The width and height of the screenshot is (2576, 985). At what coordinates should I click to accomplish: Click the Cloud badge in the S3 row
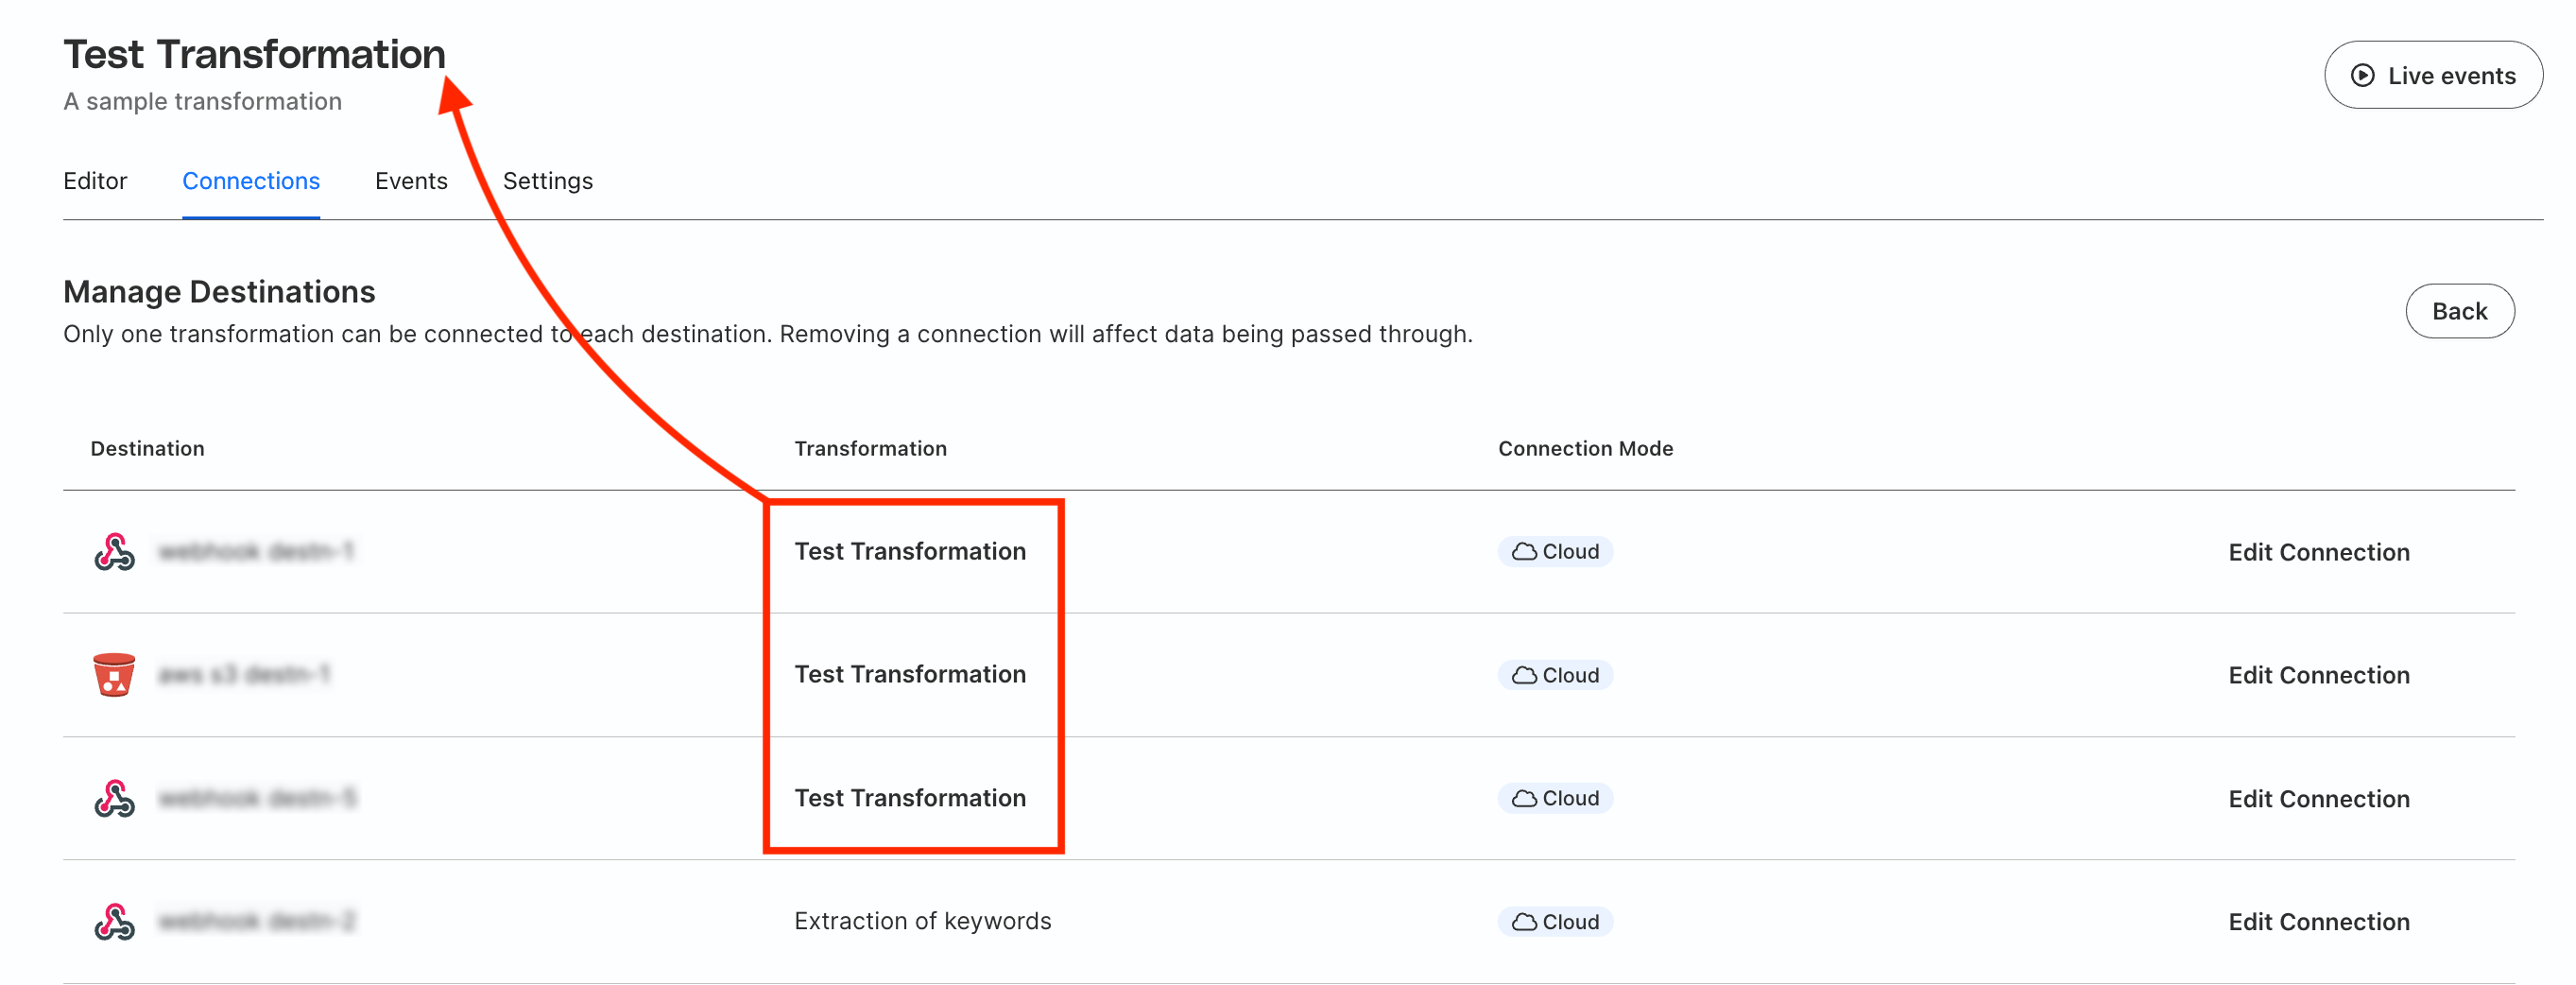1555,676
